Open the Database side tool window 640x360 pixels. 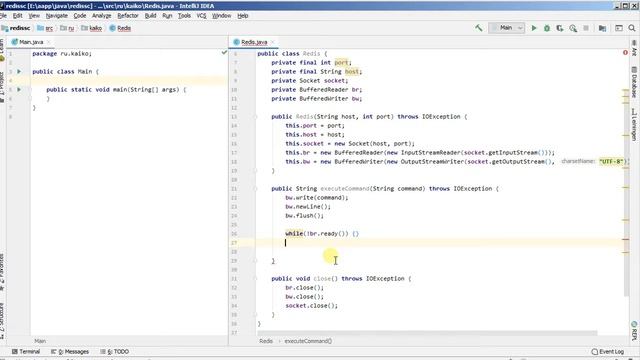[x=634, y=82]
